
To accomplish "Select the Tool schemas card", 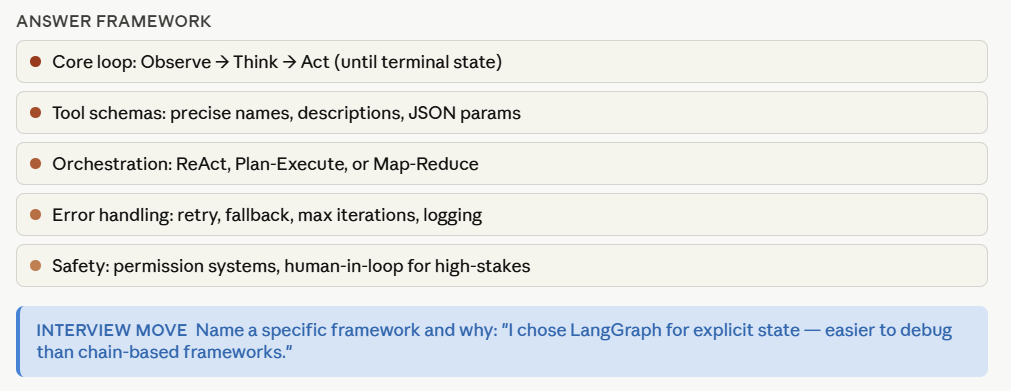I will [x=502, y=113].
